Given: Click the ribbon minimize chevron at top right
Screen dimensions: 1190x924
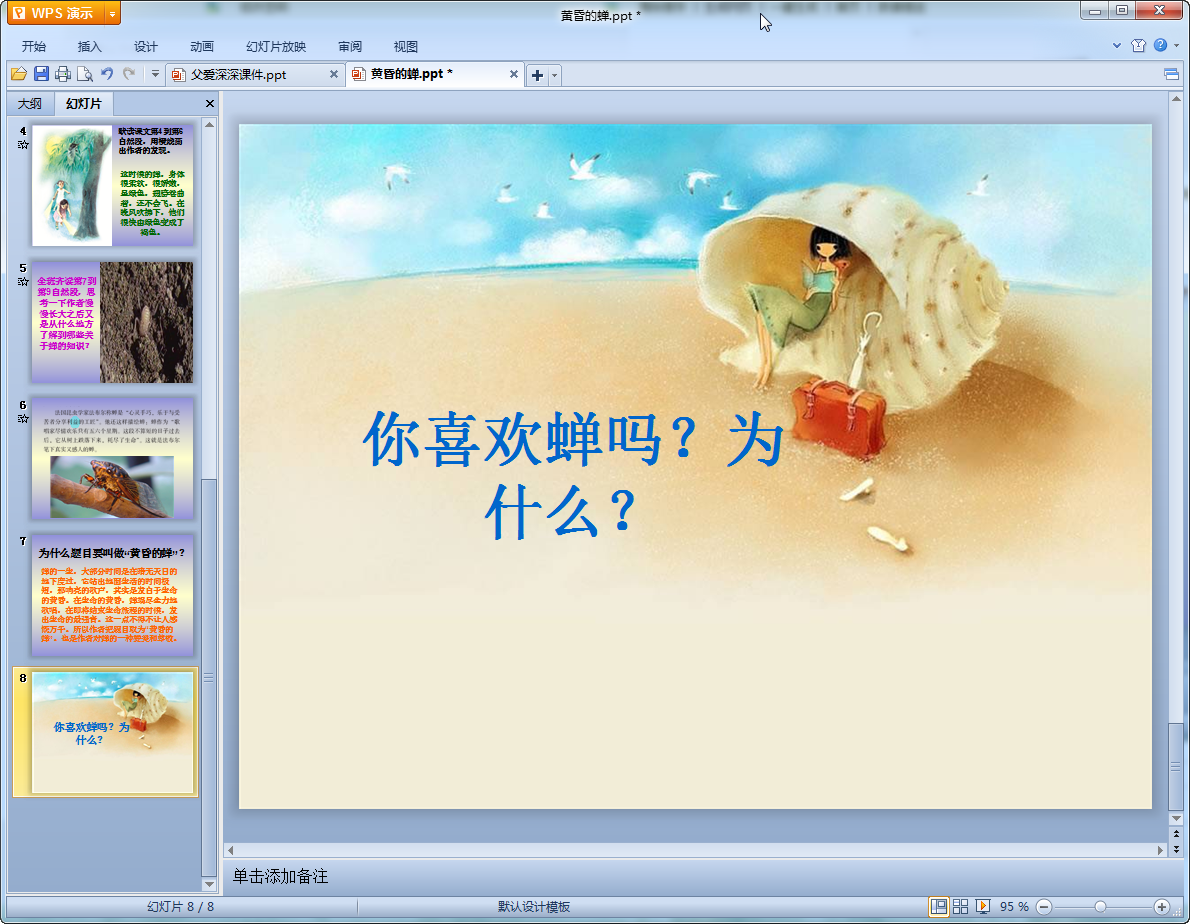Looking at the screenshot, I should (1117, 46).
